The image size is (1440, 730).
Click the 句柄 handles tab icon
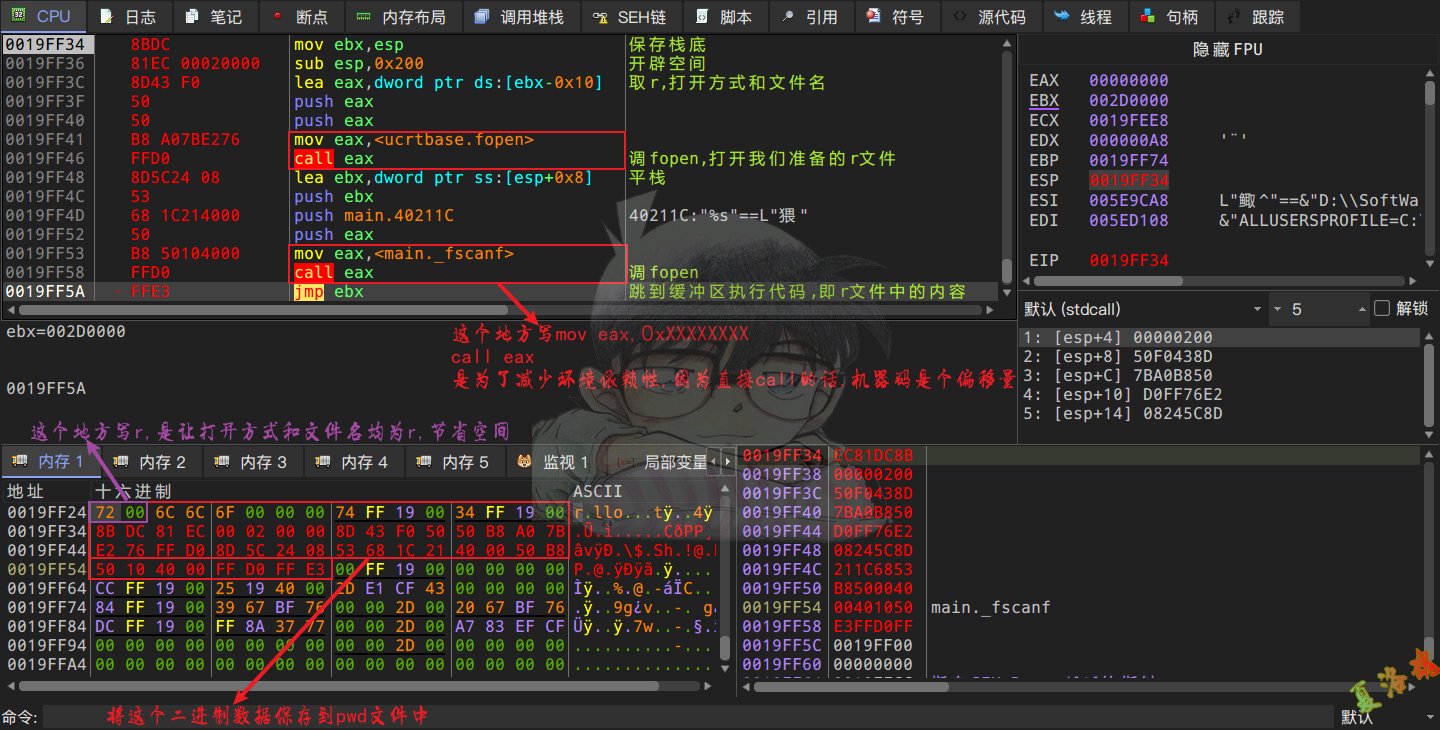pyautogui.click(x=1147, y=17)
